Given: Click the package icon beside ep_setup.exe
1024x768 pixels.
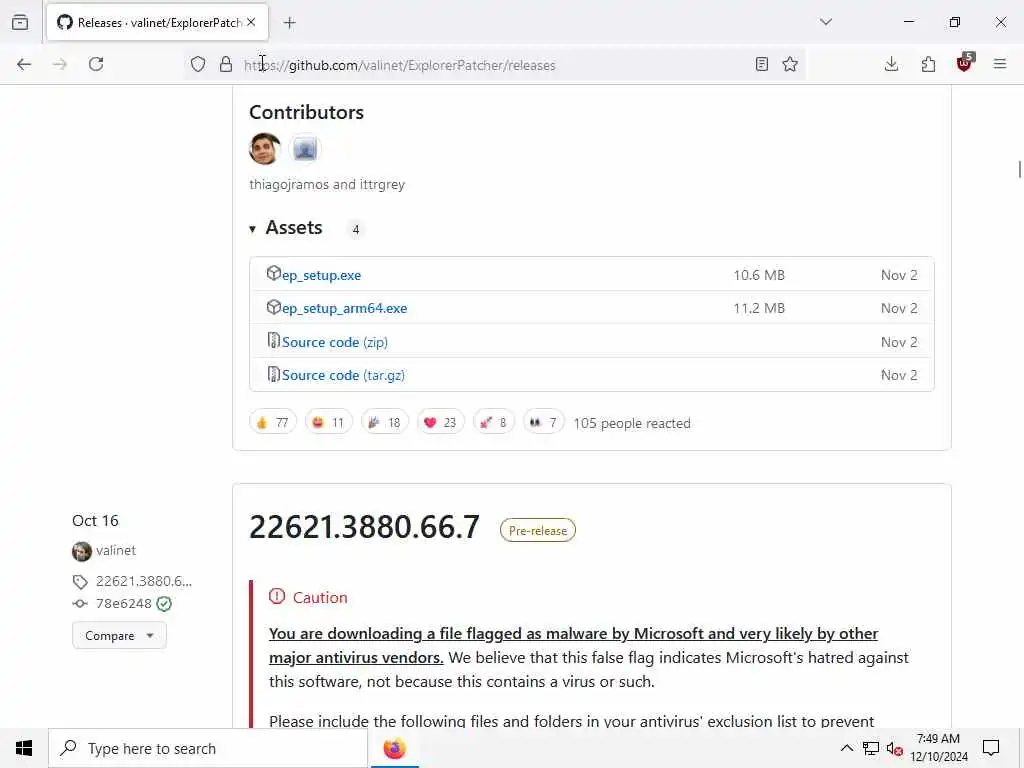Looking at the screenshot, I should tap(274, 273).
